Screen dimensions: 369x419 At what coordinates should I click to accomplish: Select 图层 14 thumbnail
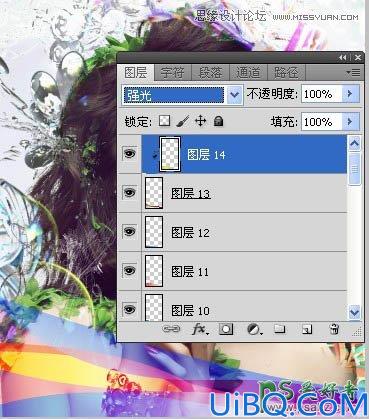(170, 154)
